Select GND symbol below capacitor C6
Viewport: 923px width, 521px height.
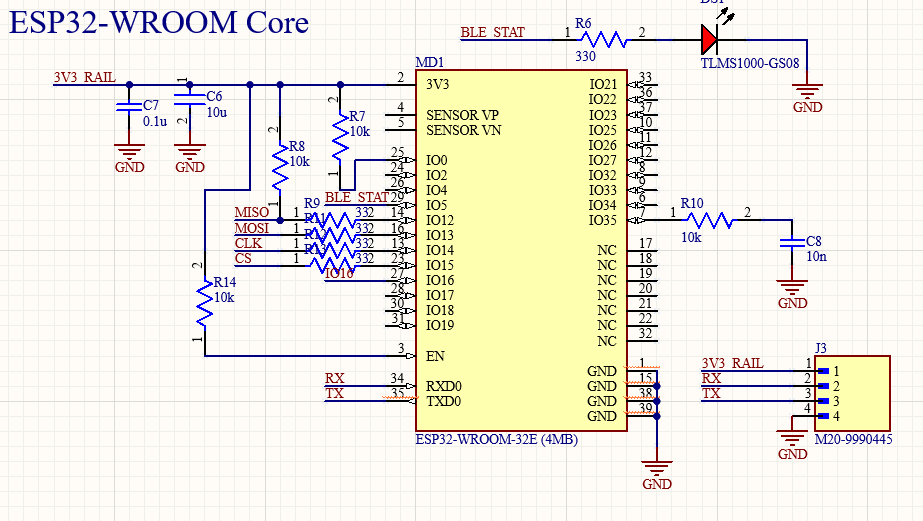pos(190,160)
